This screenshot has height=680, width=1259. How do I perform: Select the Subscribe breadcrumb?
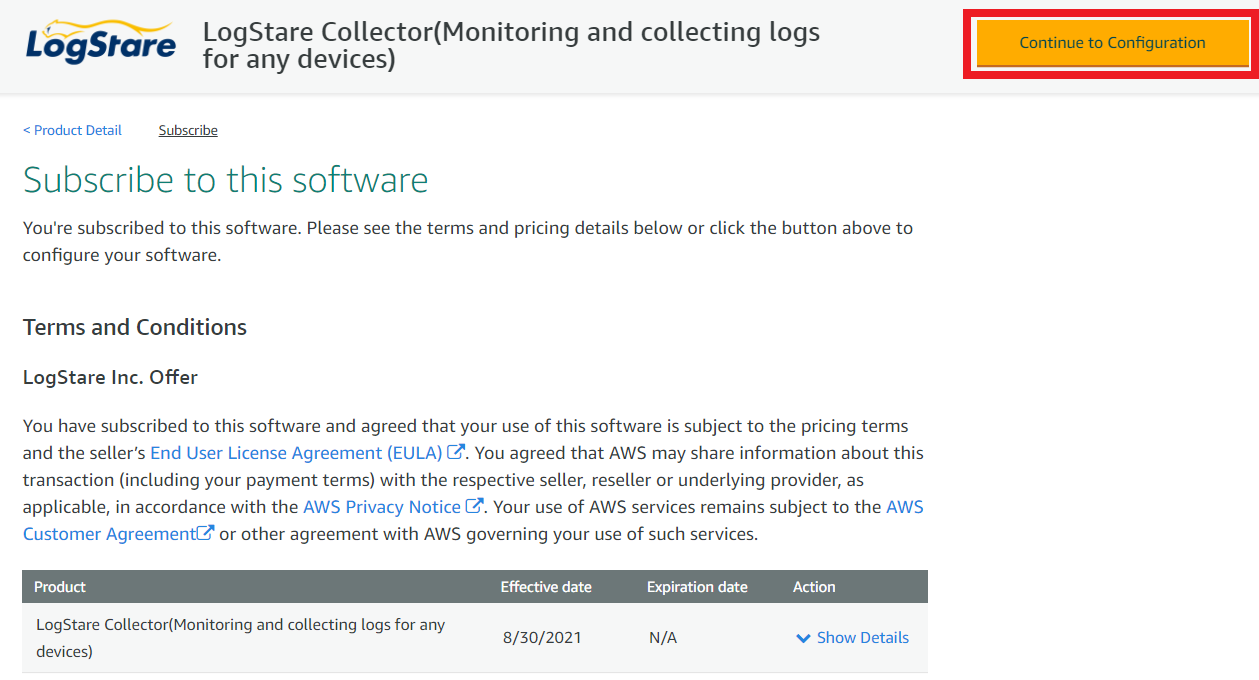[x=188, y=130]
